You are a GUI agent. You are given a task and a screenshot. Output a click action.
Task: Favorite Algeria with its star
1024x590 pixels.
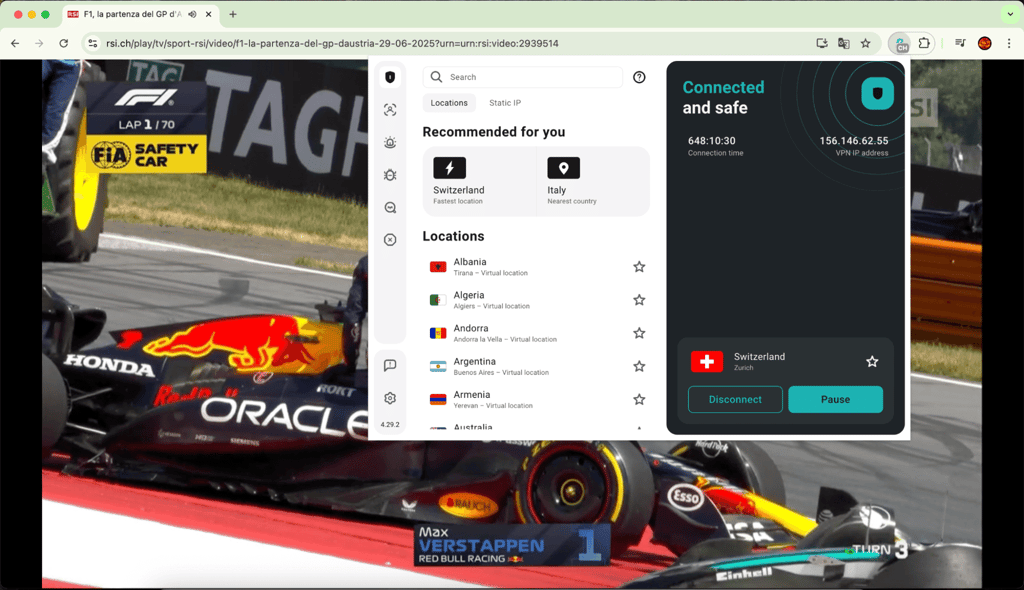(639, 300)
